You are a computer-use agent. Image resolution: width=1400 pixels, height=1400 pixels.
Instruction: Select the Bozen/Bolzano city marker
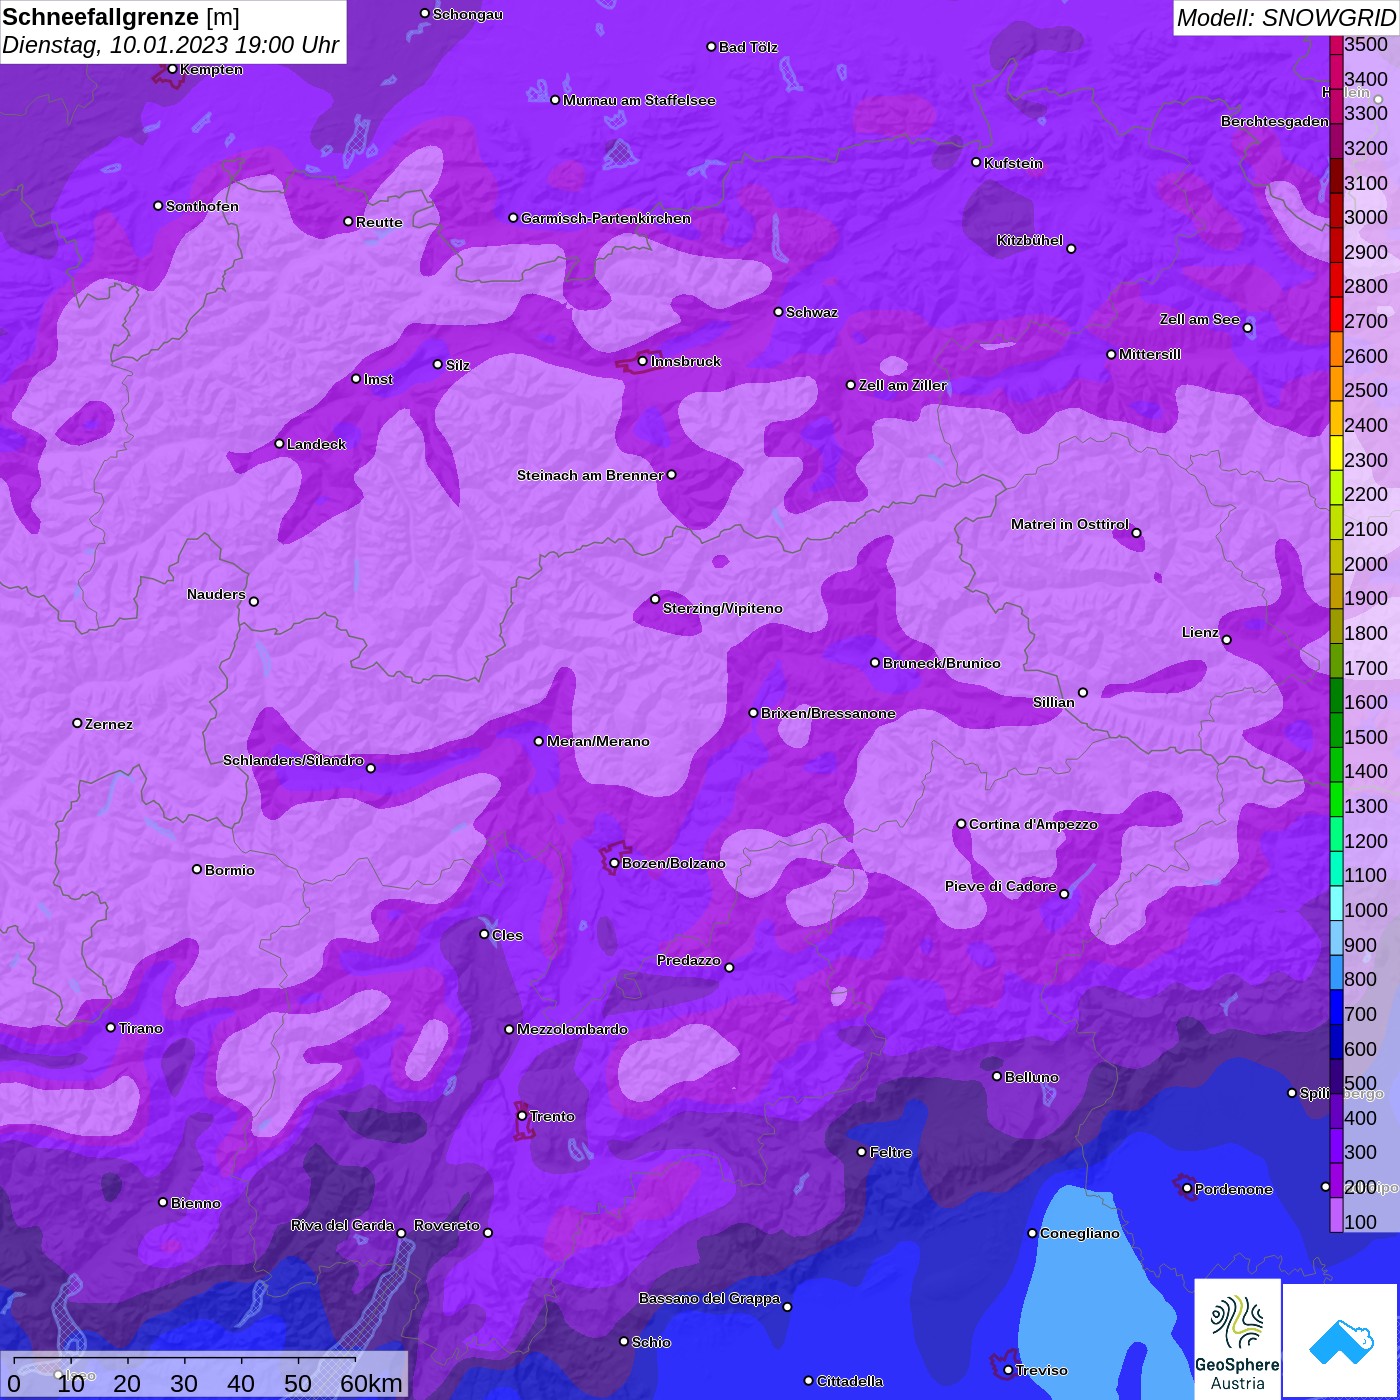point(614,863)
